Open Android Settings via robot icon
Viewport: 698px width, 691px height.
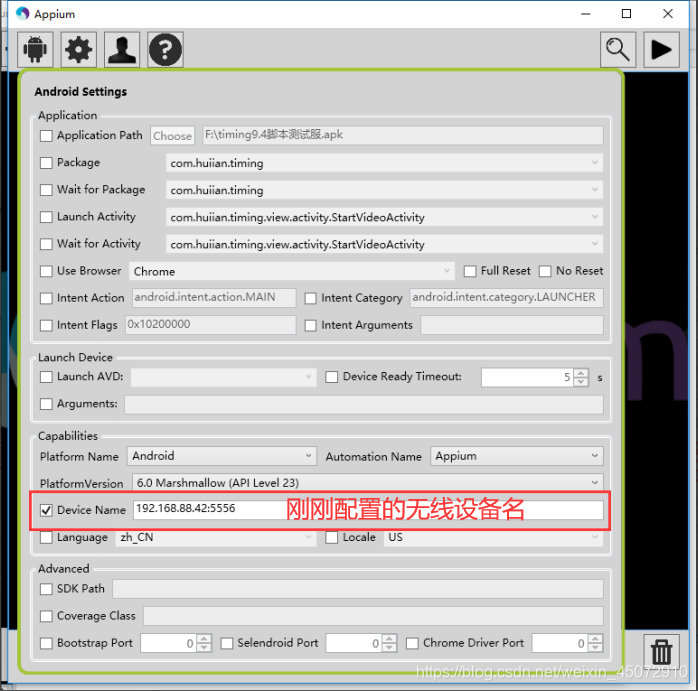(x=35, y=49)
